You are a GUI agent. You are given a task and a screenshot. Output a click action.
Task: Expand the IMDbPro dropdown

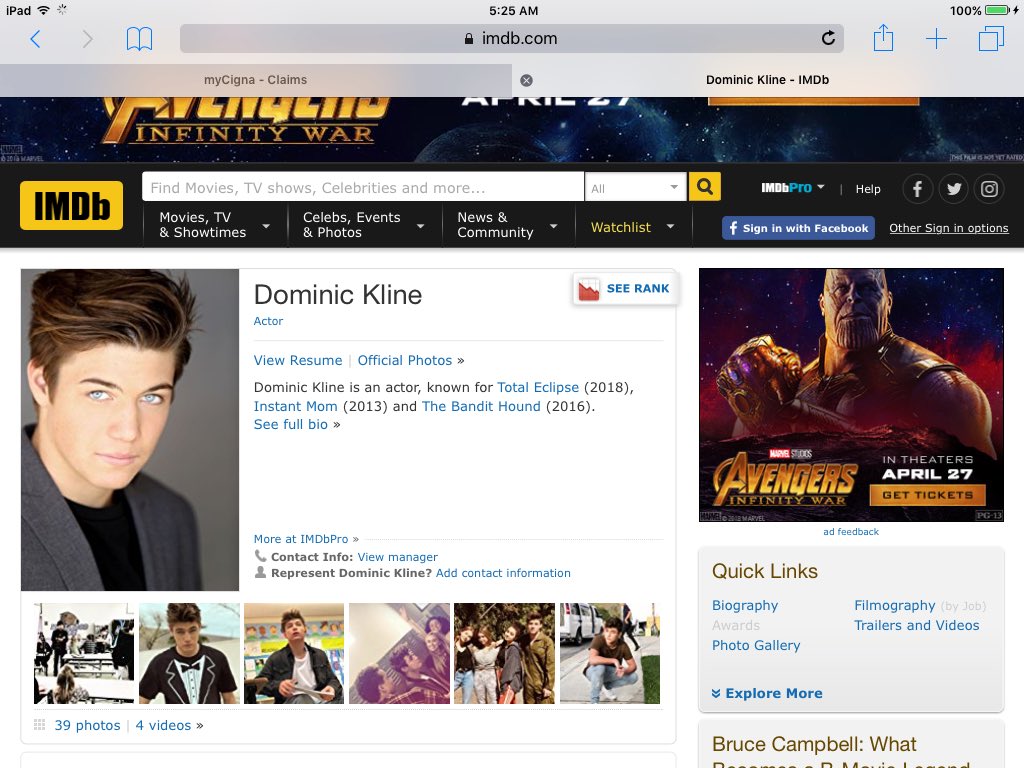coord(792,188)
